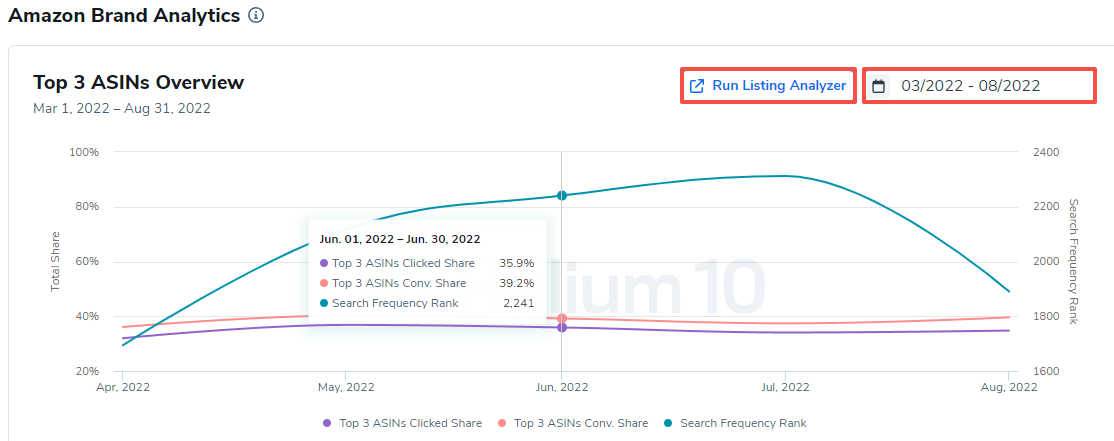Click the external-link icon before Run Listing Analyzer
Screen dimensions: 1114x441
[698, 86]
